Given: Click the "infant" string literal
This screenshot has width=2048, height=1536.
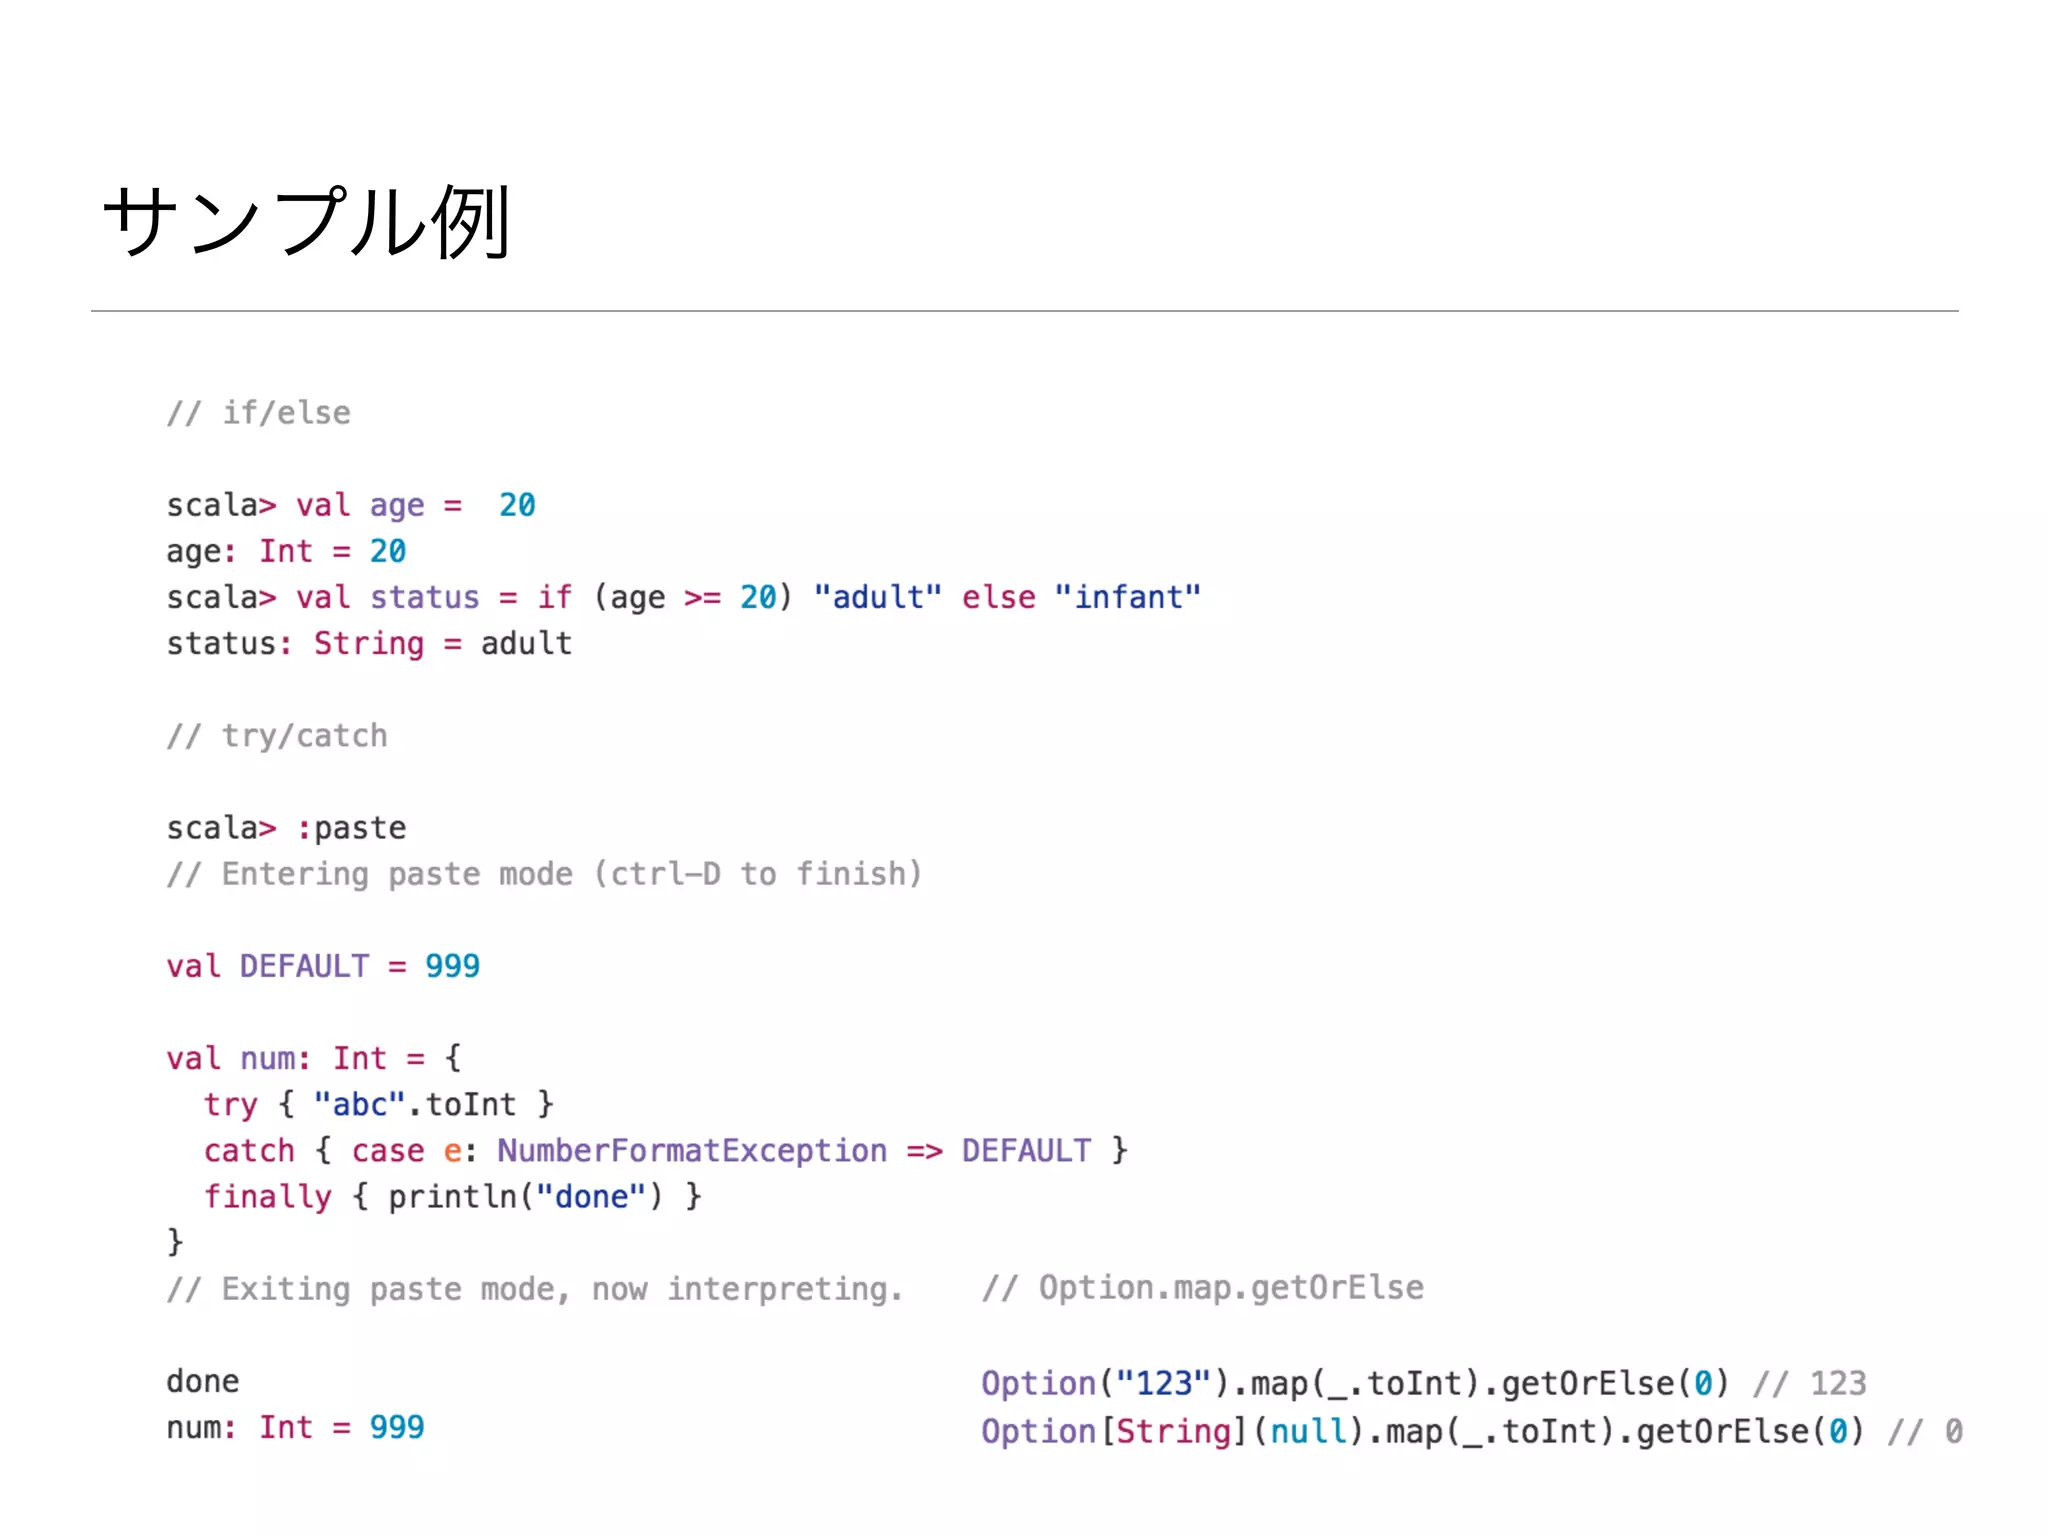Looking at the screenshot, I should (1127, 597).
